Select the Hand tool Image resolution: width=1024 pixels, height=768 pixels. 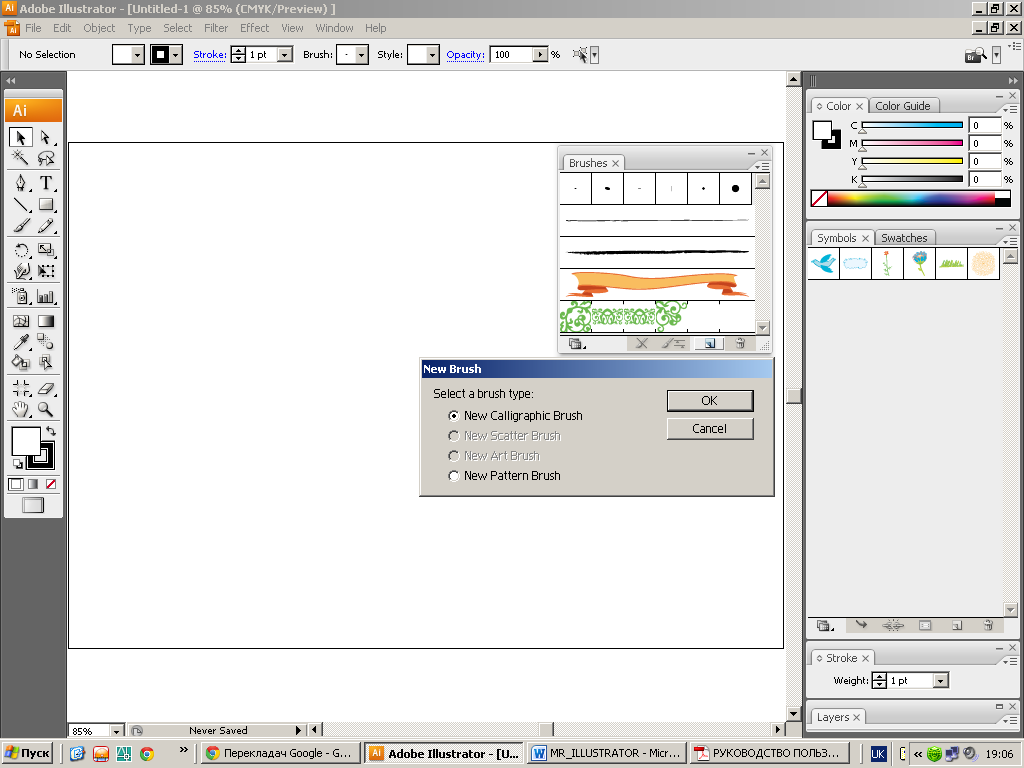coord(20,409)
